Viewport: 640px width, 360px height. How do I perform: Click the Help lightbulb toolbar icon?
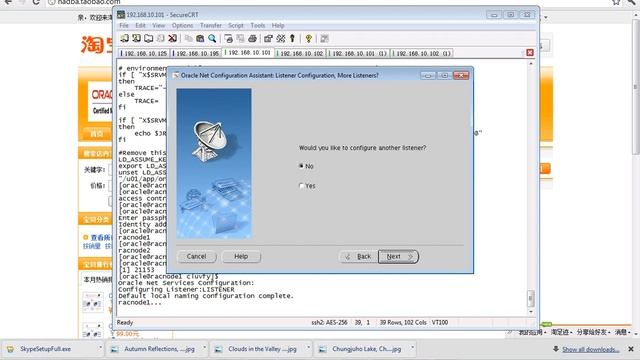click(x=309, y=38)
